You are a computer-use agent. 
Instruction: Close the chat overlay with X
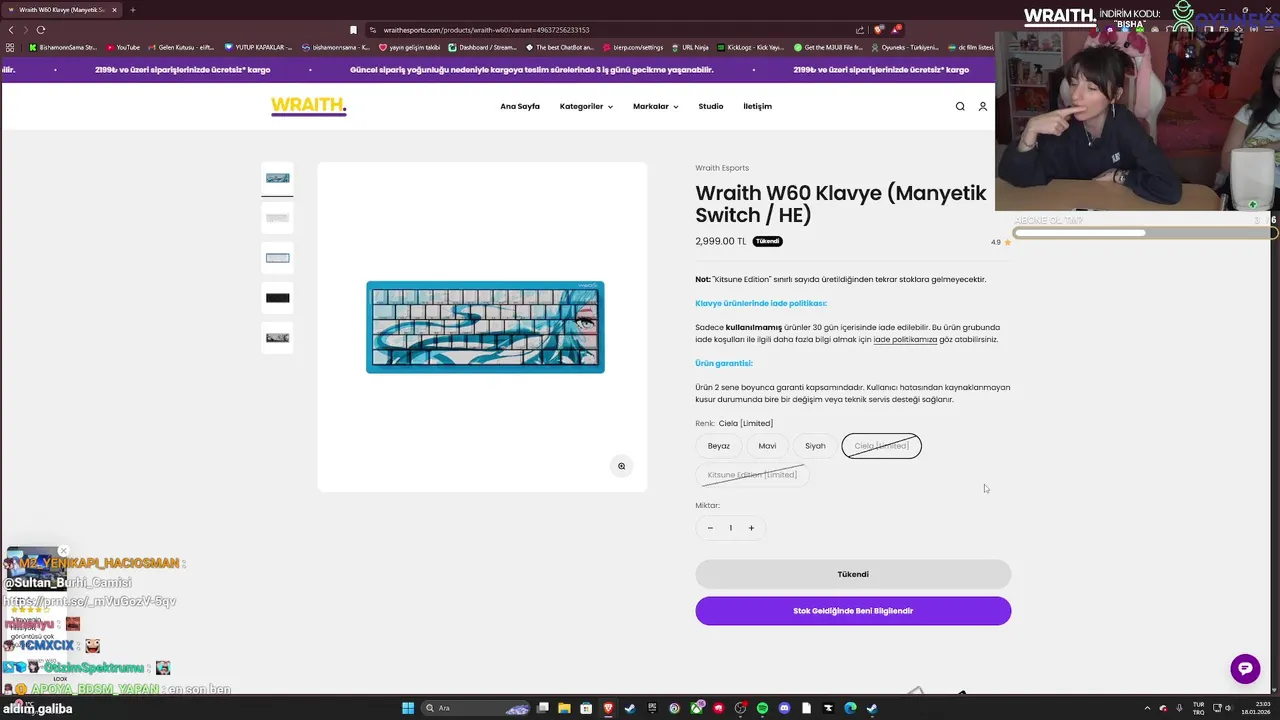[x=63, y=551]
